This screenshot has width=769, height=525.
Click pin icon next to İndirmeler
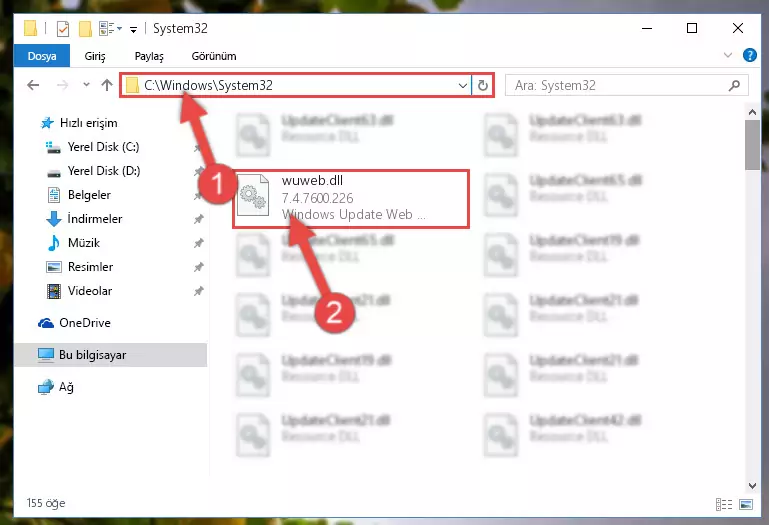click(x=198, y=219)
